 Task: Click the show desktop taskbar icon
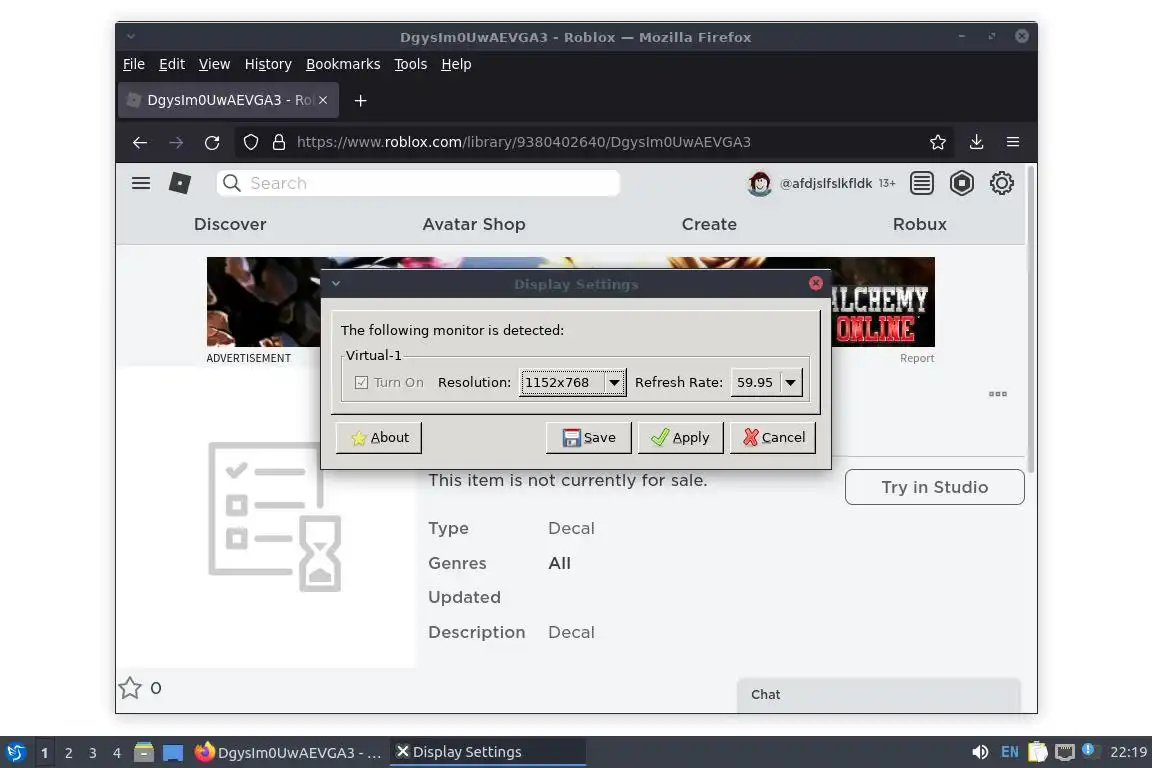(x=173, y=753)
